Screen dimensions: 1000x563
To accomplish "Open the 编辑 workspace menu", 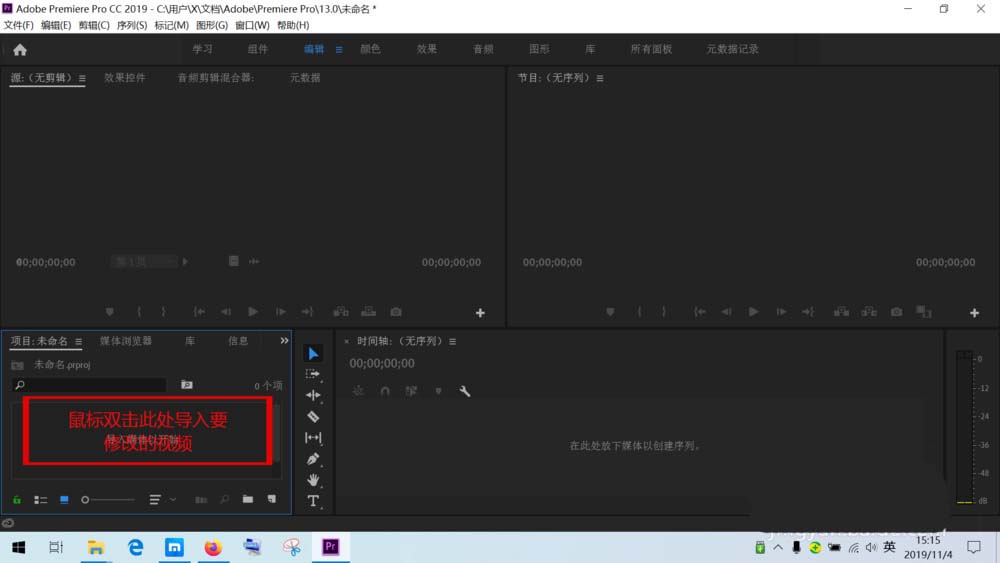I will (338, 49).
